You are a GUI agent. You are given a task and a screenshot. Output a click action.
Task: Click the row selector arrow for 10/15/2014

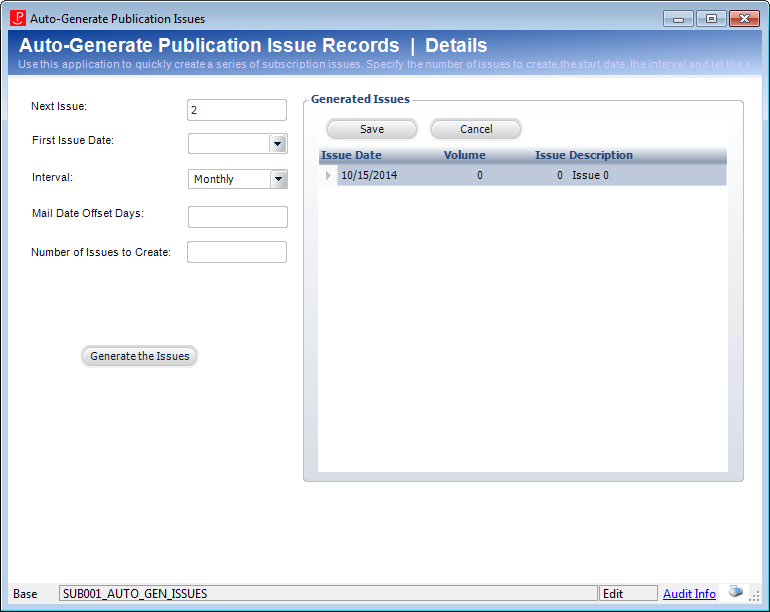[328, 175]
